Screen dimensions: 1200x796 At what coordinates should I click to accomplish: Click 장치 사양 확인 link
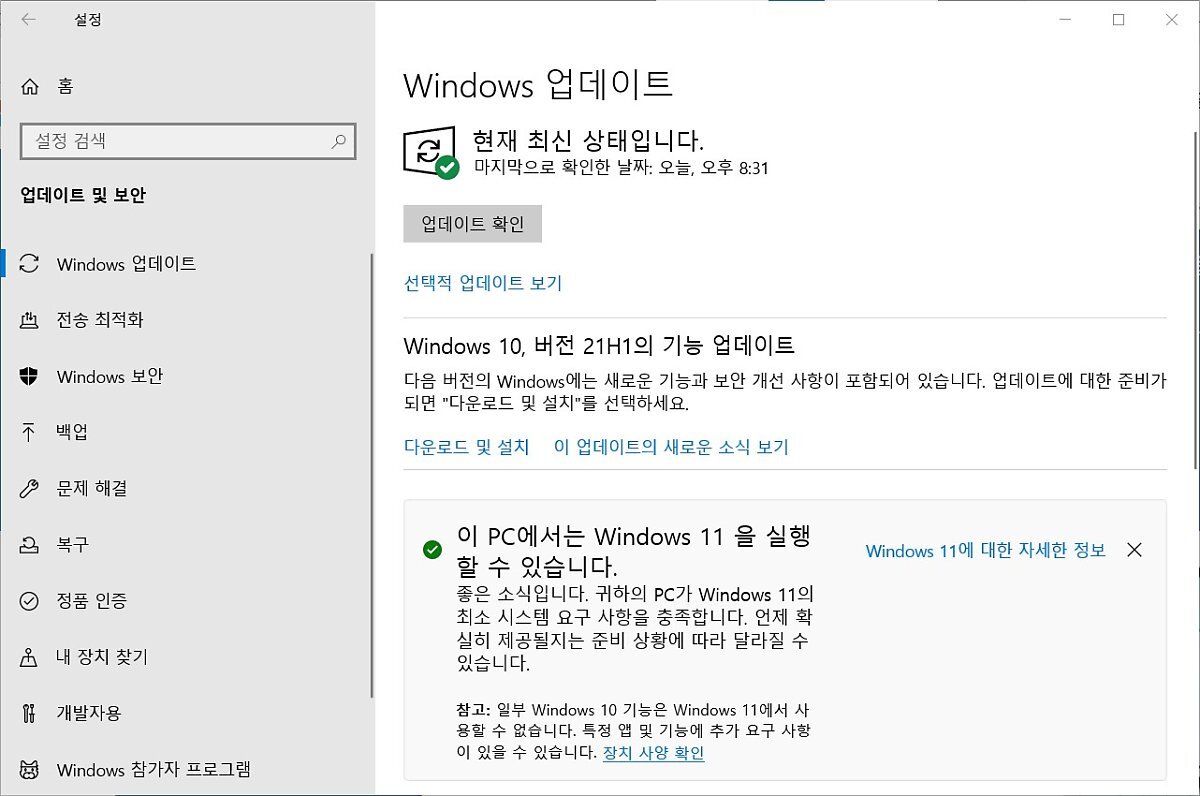654,753
